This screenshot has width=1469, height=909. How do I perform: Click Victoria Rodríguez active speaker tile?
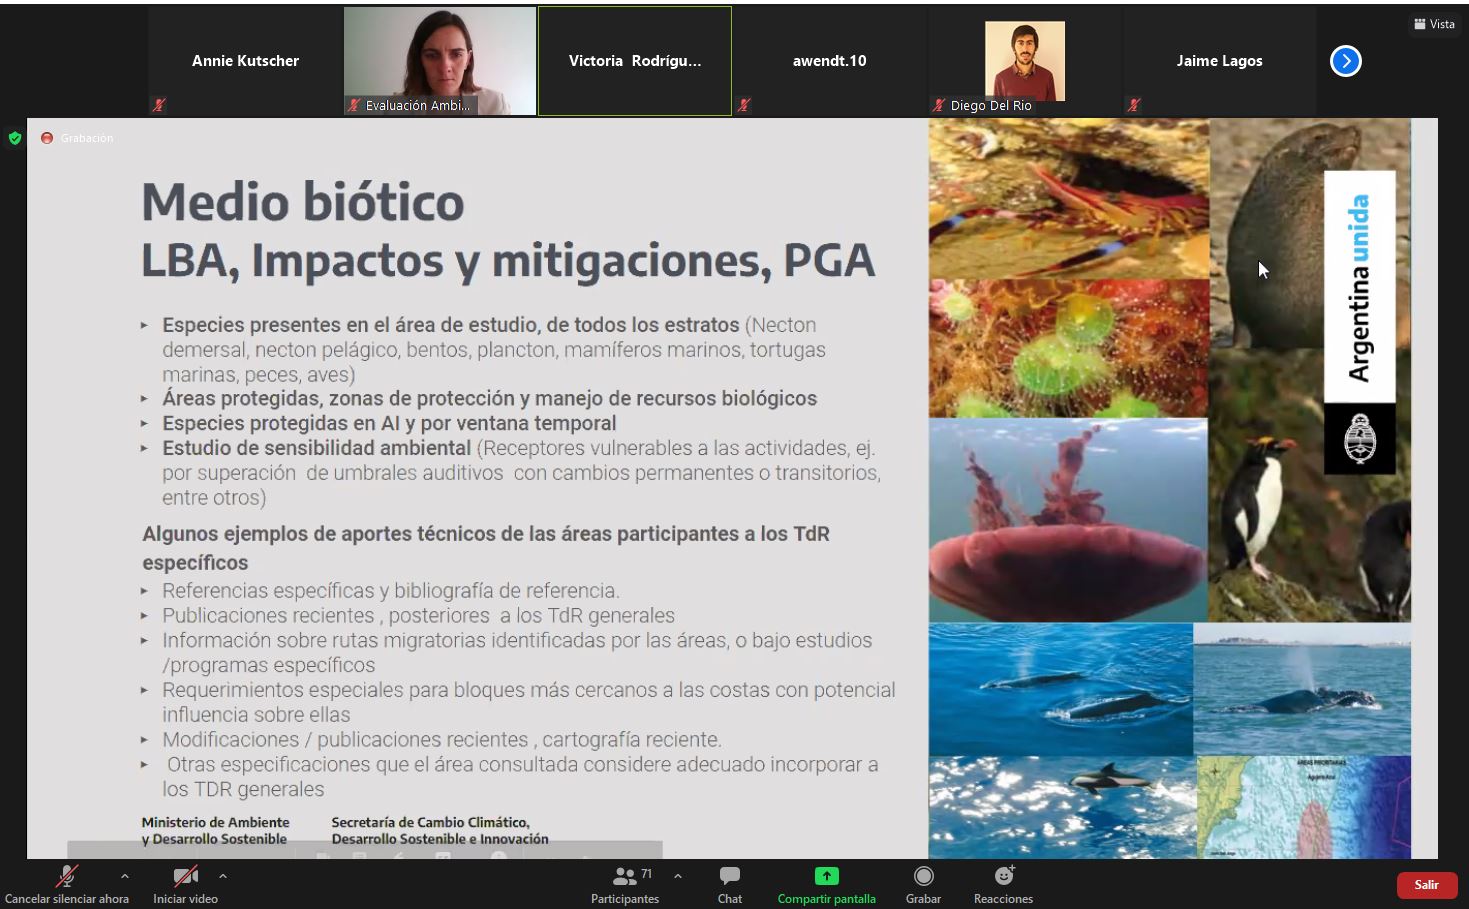[x=635, y=61]
